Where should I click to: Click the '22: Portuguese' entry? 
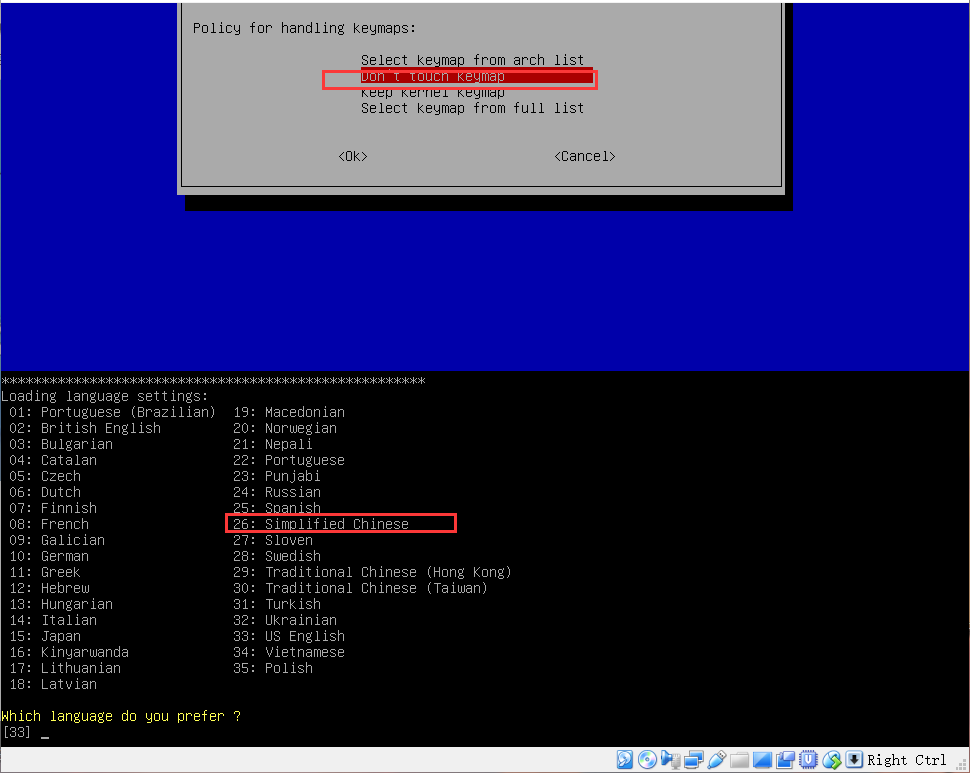click(289, 461)
